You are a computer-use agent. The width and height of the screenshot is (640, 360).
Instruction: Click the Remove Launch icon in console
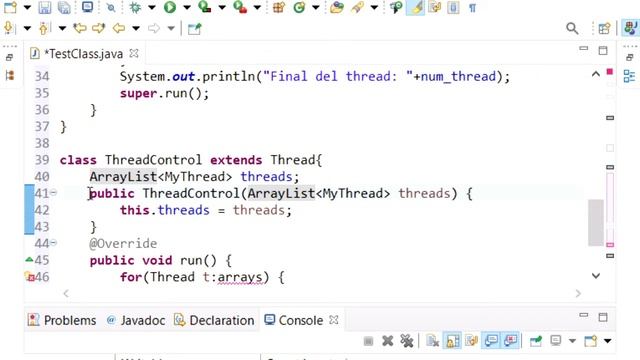tap(387, 341)
